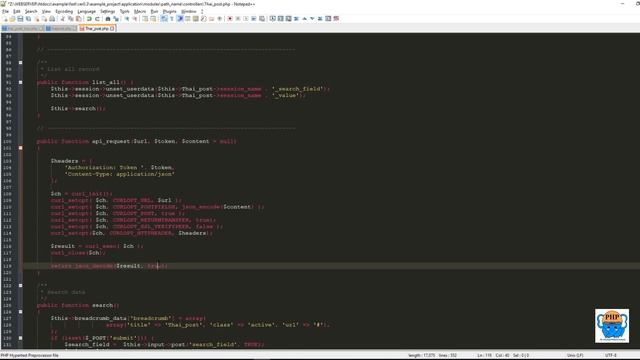Click line number 119 in the margin
This screenshot has height=360, width=640.
(7, 266)
